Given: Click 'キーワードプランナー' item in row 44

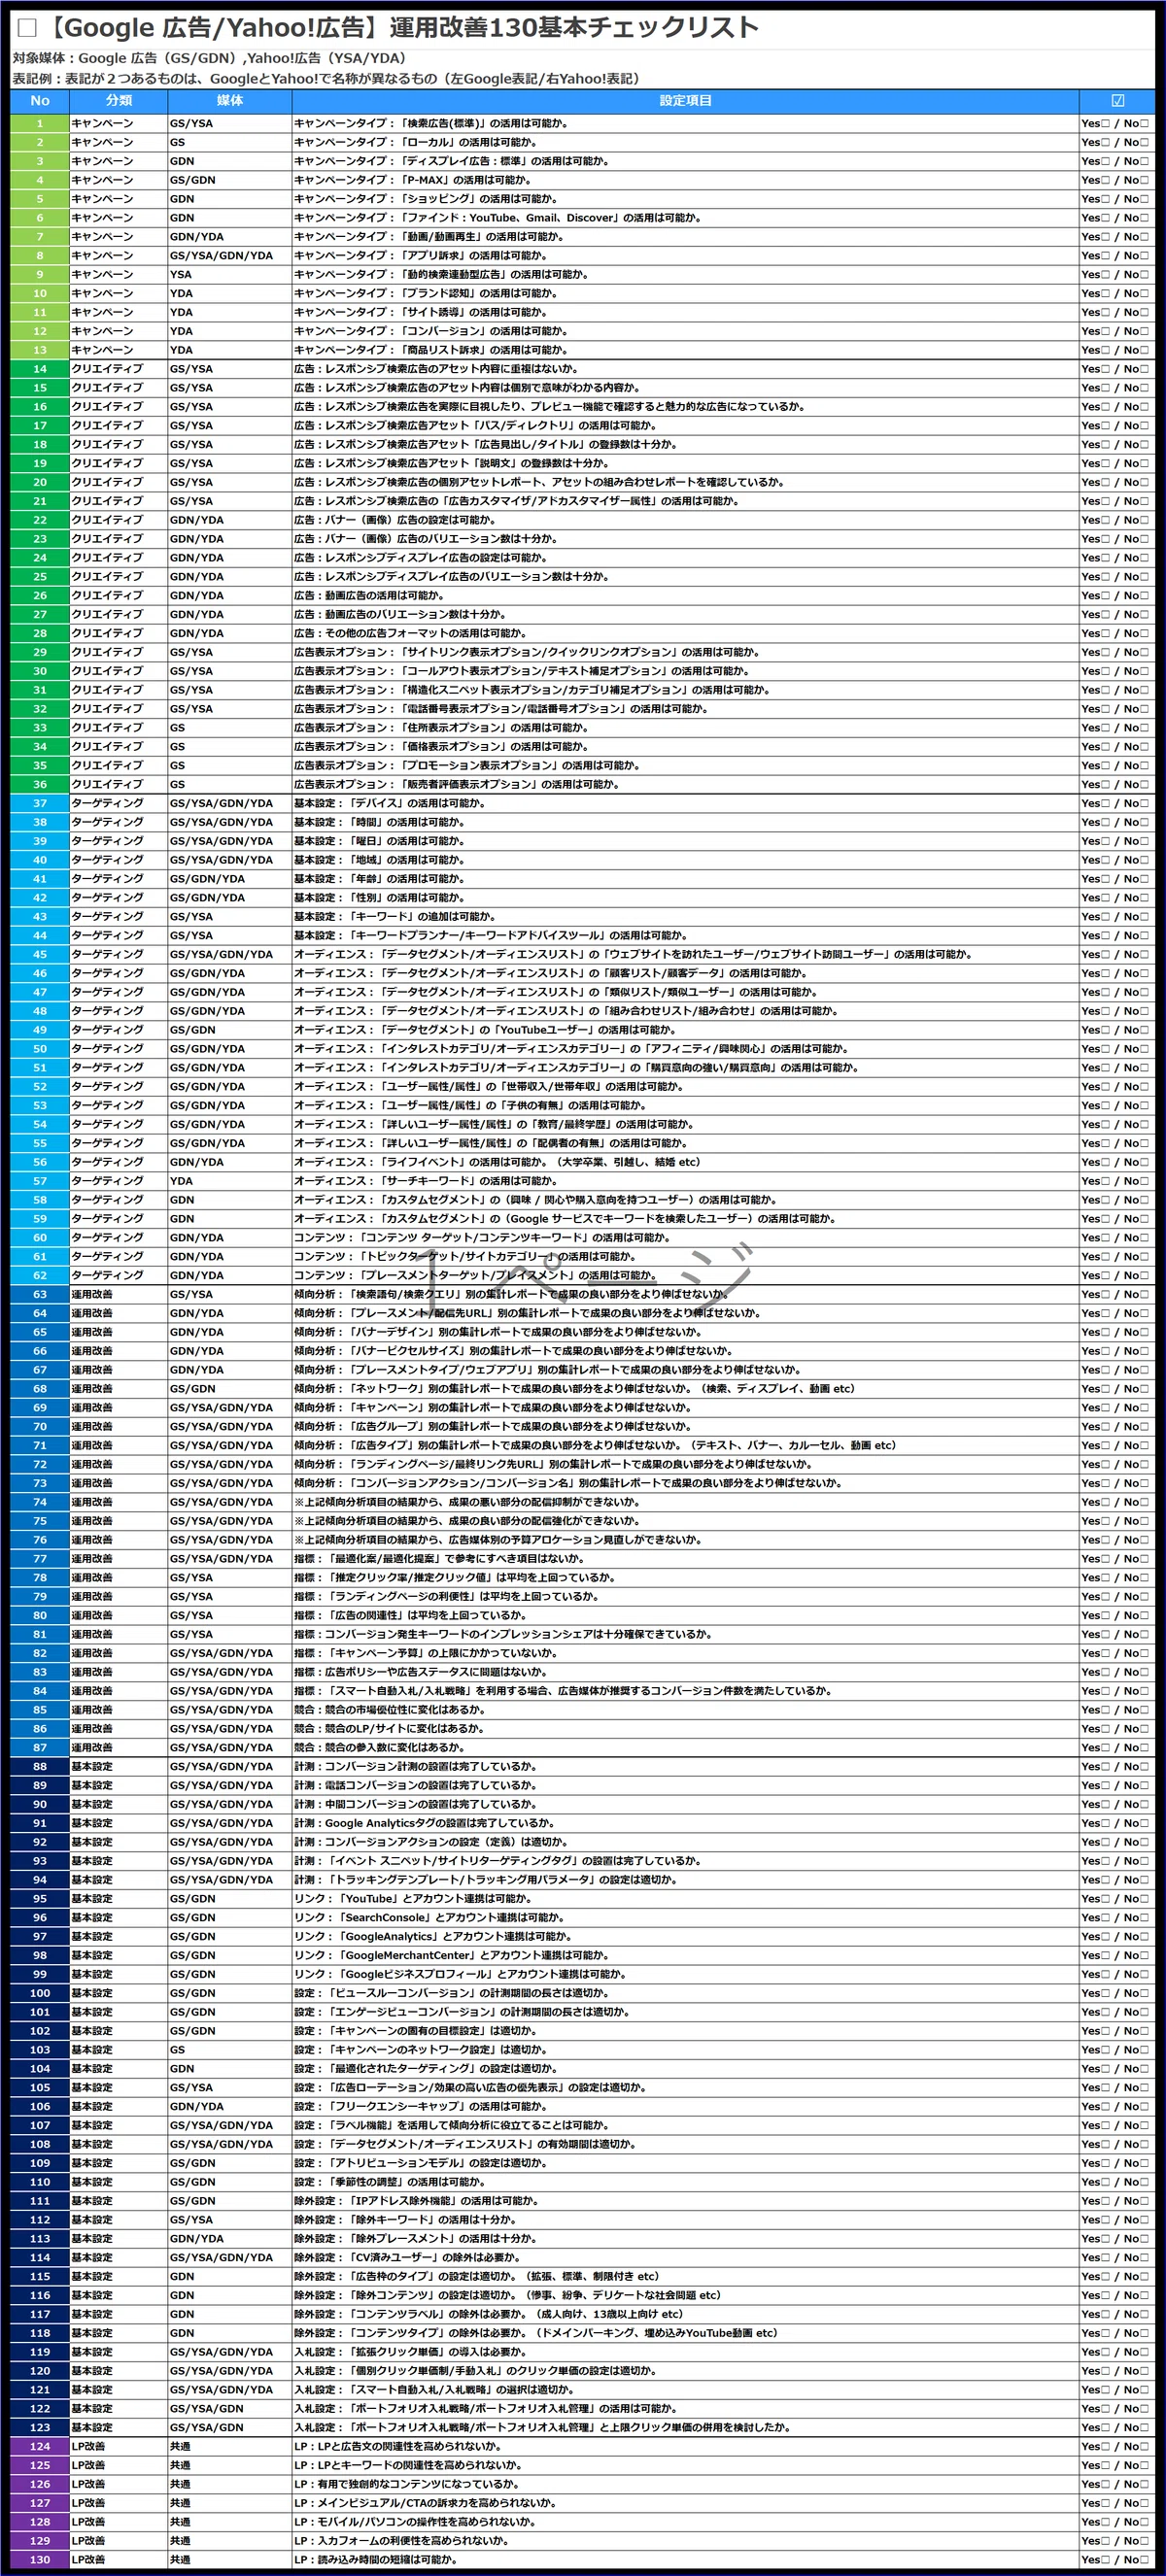Looking at the screenshot, I should coord(490,936).
